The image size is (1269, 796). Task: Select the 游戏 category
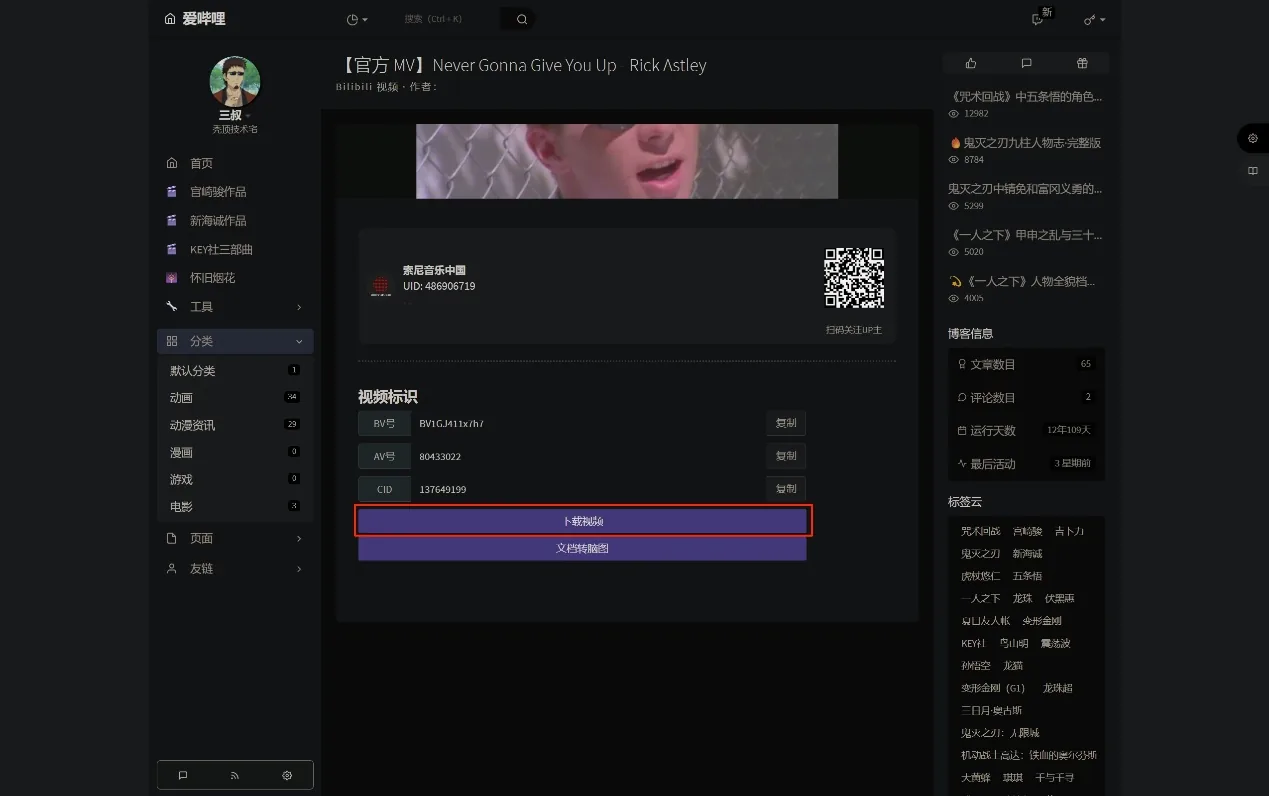tap(235, 479)
